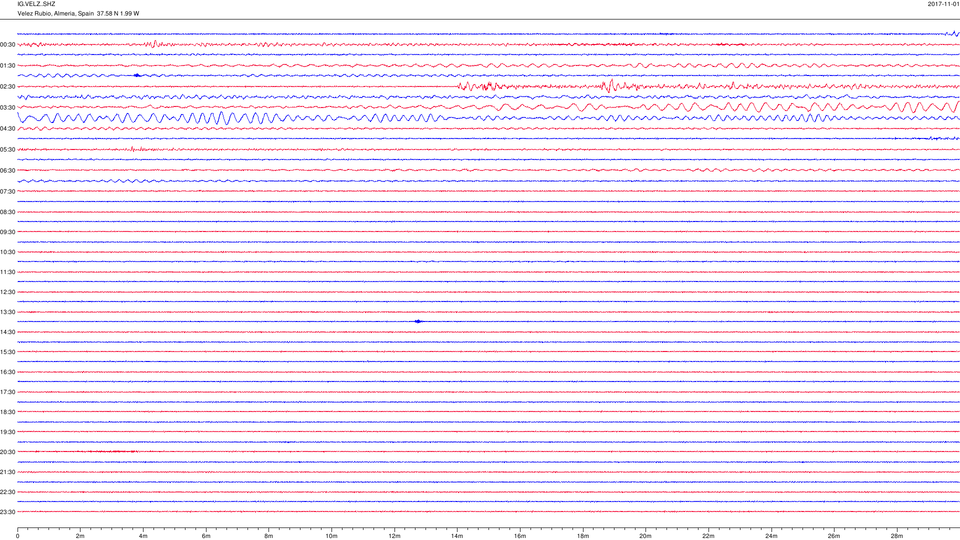This screenshot has width=960, height=540.
Task: Click the 10m axis tick label
Action: [x=331, y=536]
